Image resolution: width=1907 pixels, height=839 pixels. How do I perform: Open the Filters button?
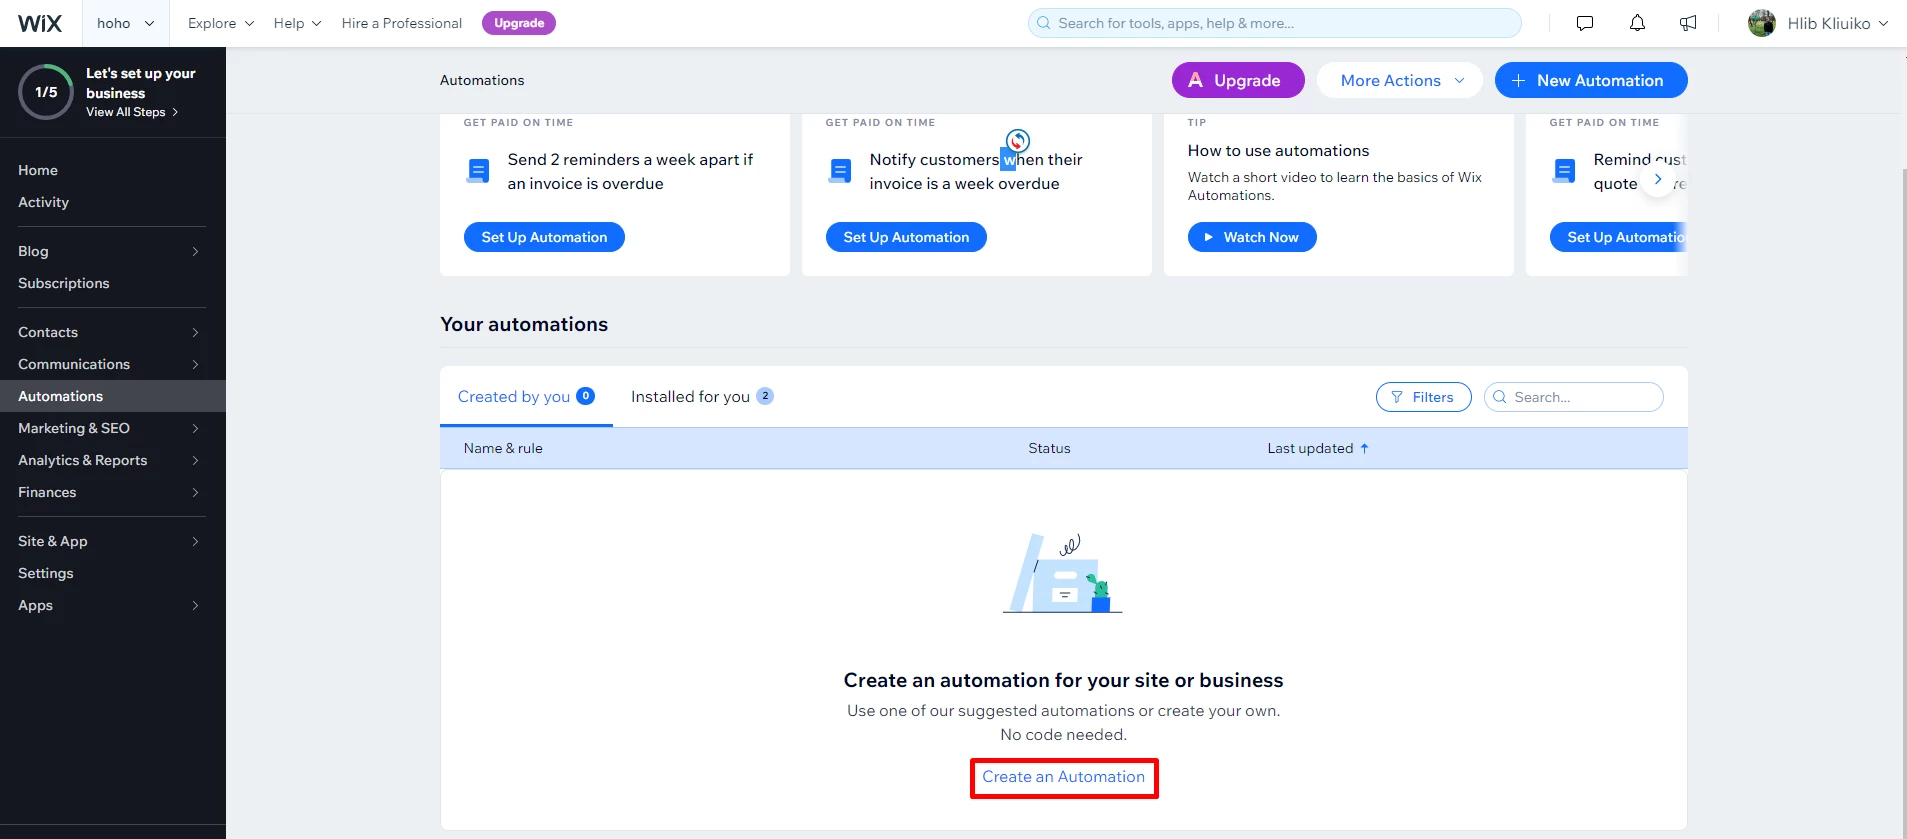point(1423,397)
